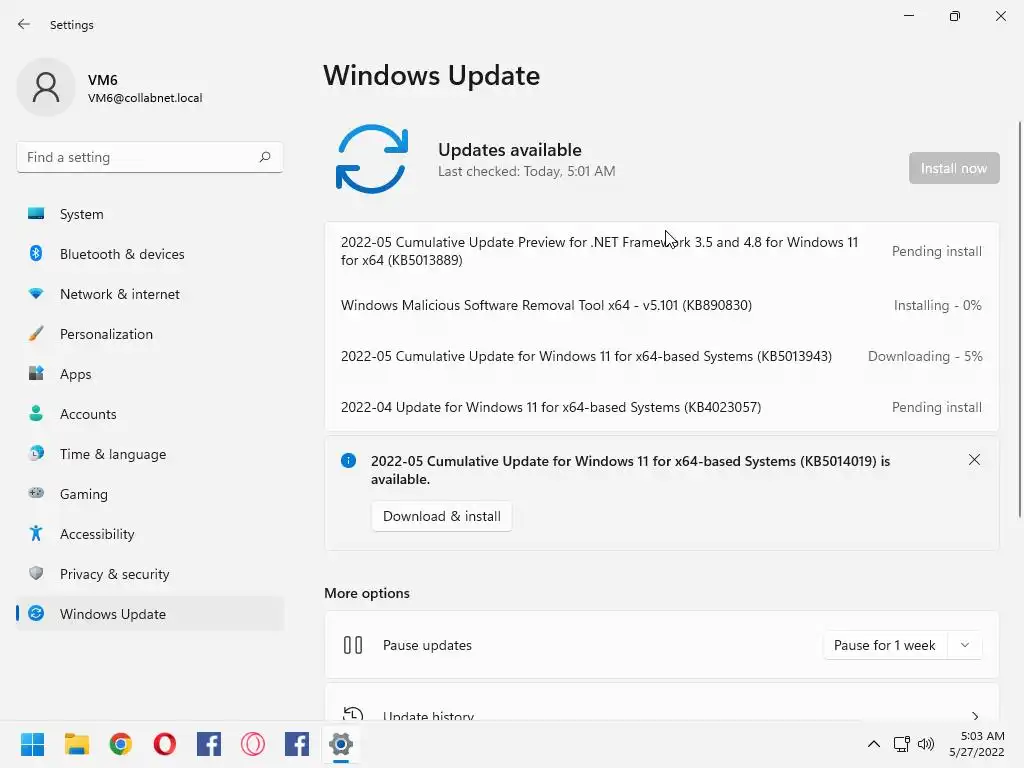Screen dimensions: 1024x768
Task: Go back using the Settings back arrow
Action: point(24,24)
